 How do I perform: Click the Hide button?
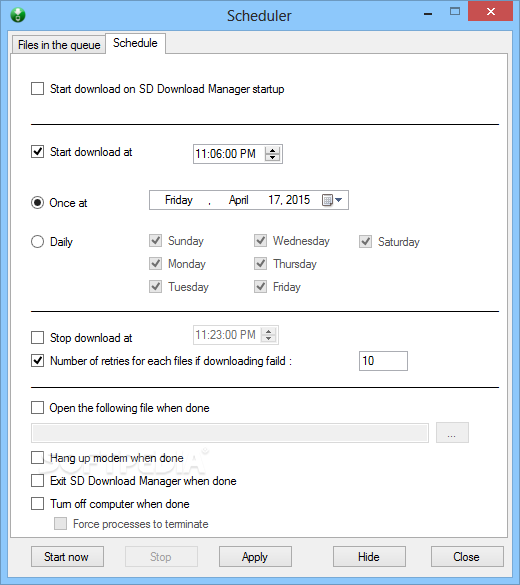369,557
